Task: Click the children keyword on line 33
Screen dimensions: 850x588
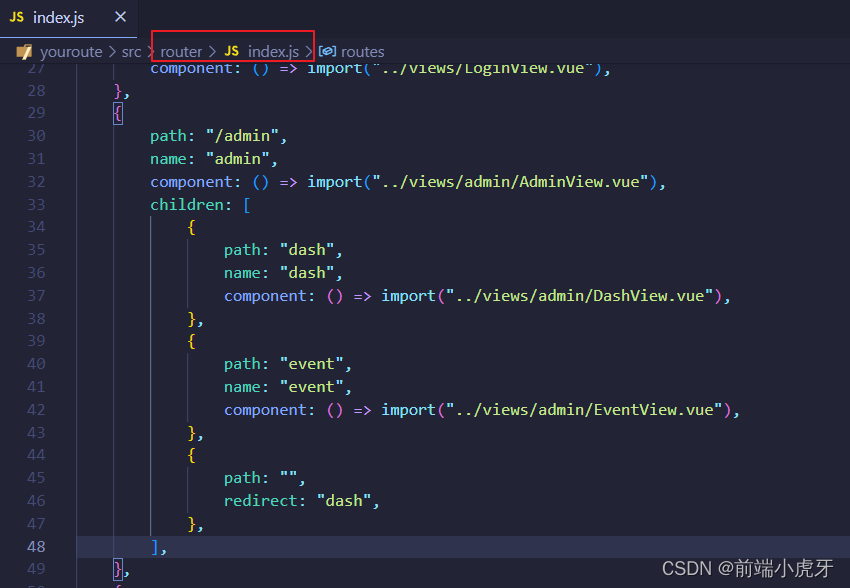Action: click(x=186, y=205)
